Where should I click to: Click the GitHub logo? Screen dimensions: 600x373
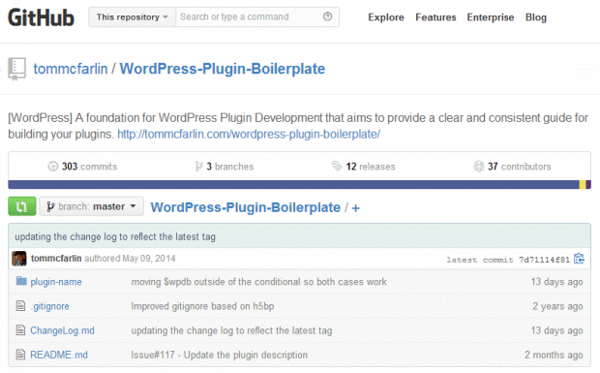(x=41, y=18)
